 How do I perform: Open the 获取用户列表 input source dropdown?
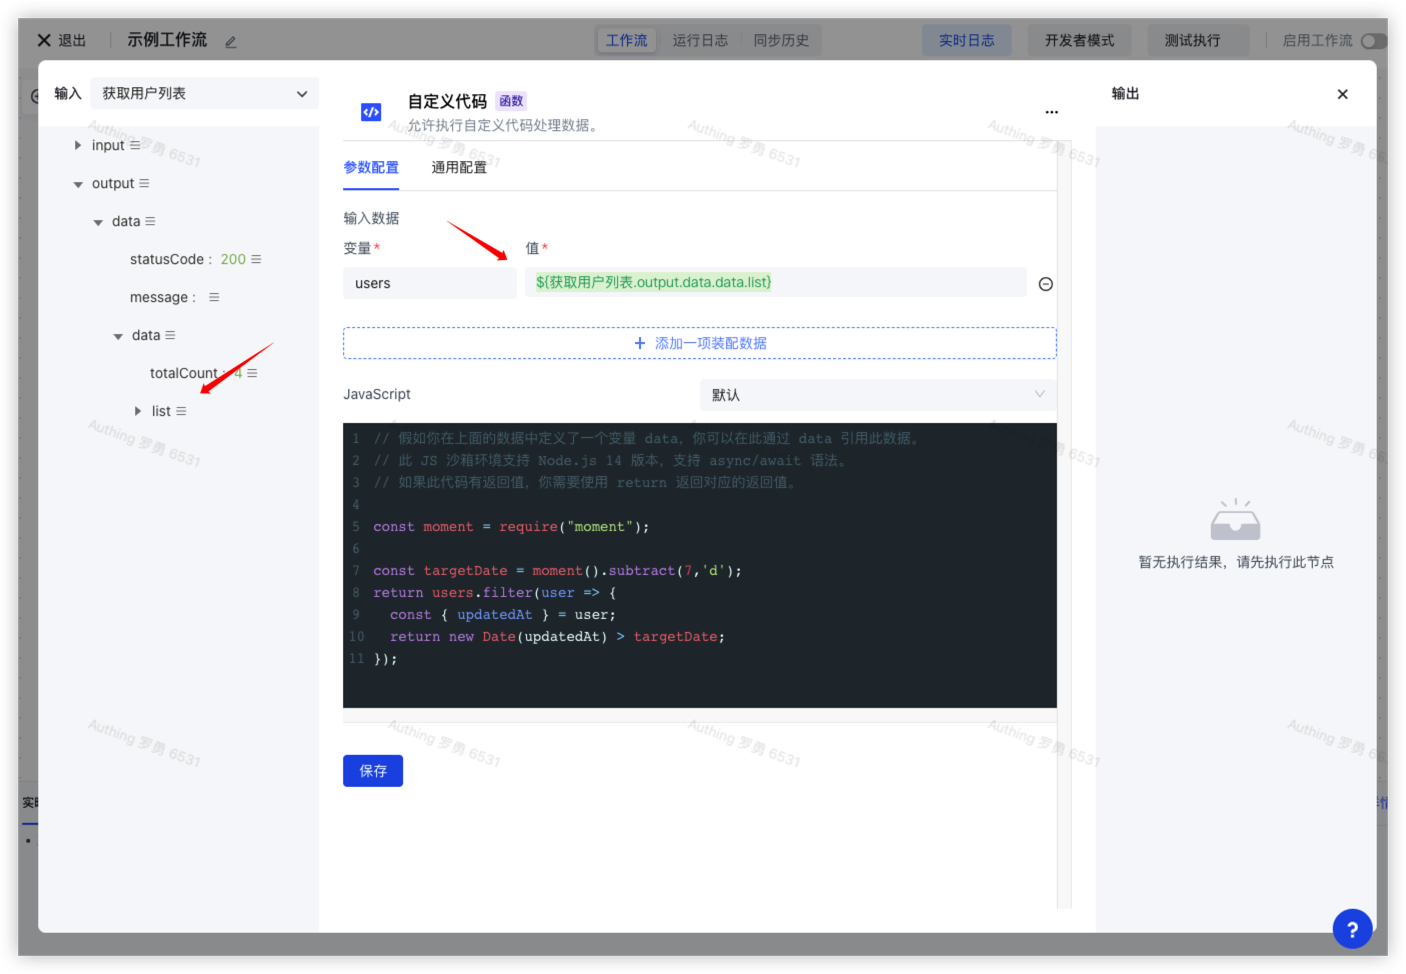pos(204,93)
